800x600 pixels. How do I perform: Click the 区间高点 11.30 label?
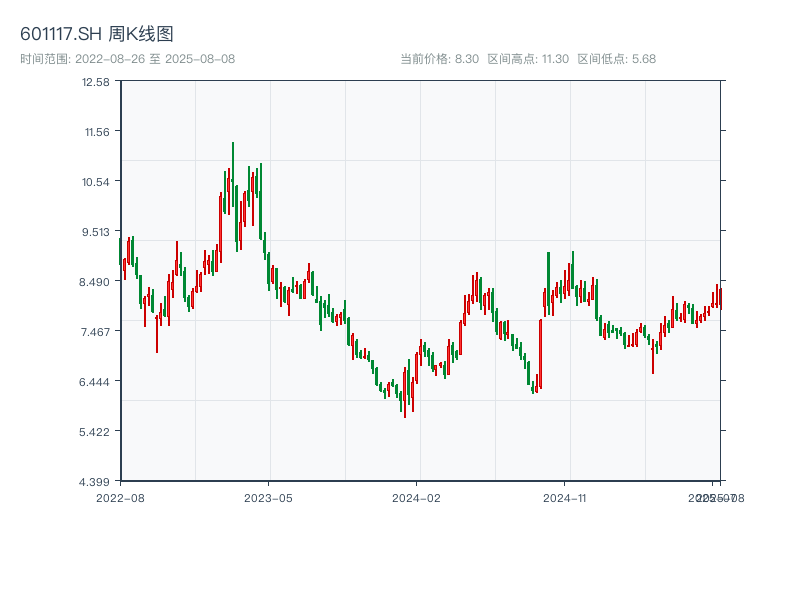pyautogui.click(x=527, y=59)
